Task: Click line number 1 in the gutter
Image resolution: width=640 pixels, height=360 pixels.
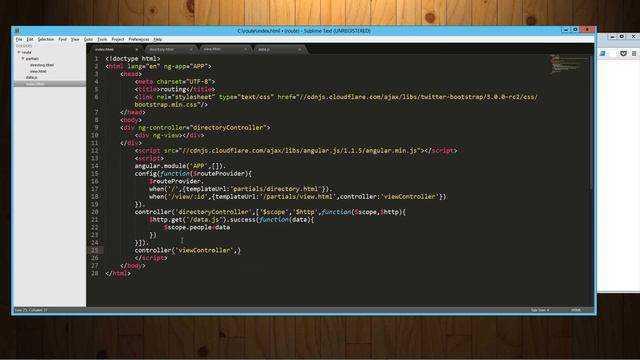Action: pyautogui.click(x=96, y=59)
